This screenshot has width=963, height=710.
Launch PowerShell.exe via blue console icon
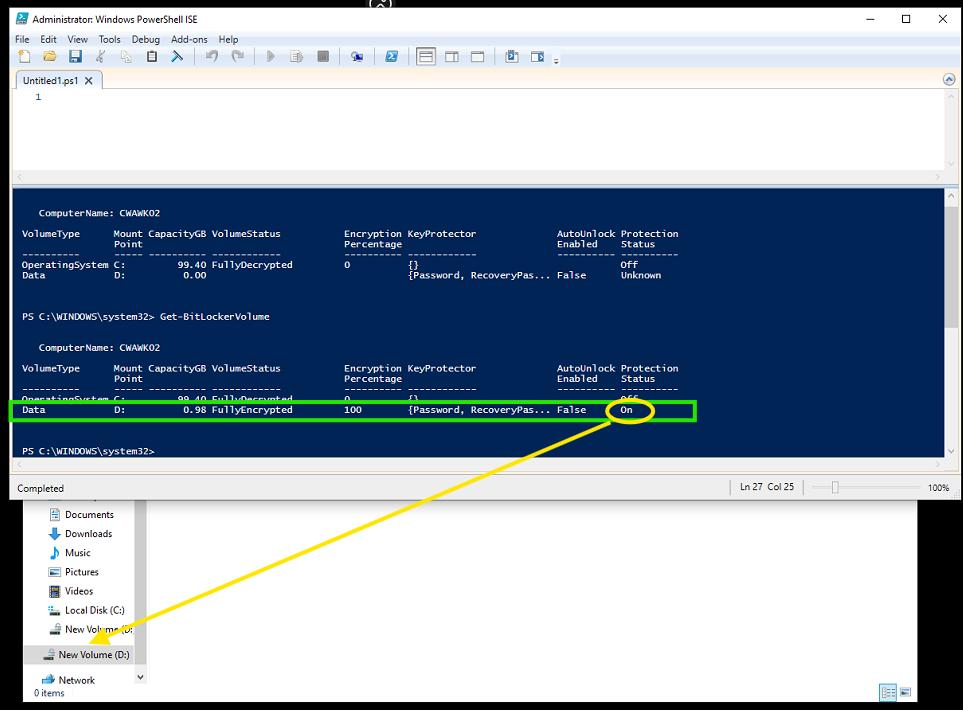coord(391,57)
